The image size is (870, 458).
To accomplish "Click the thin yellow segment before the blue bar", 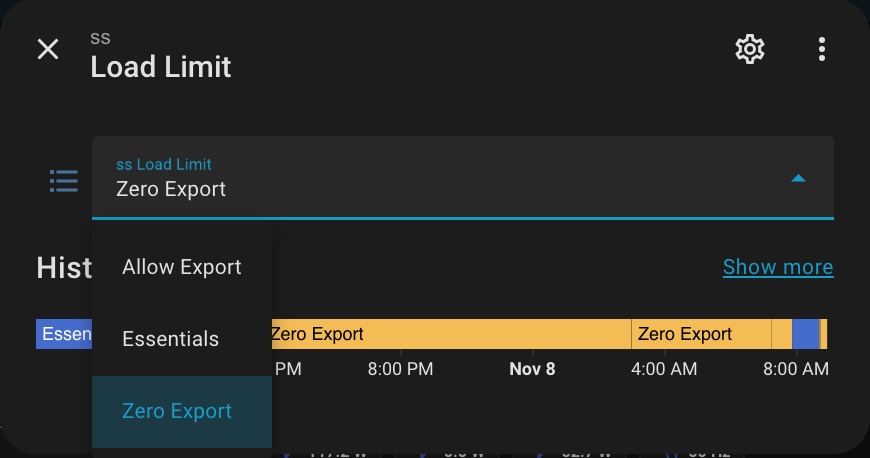I will pos(781,334).
